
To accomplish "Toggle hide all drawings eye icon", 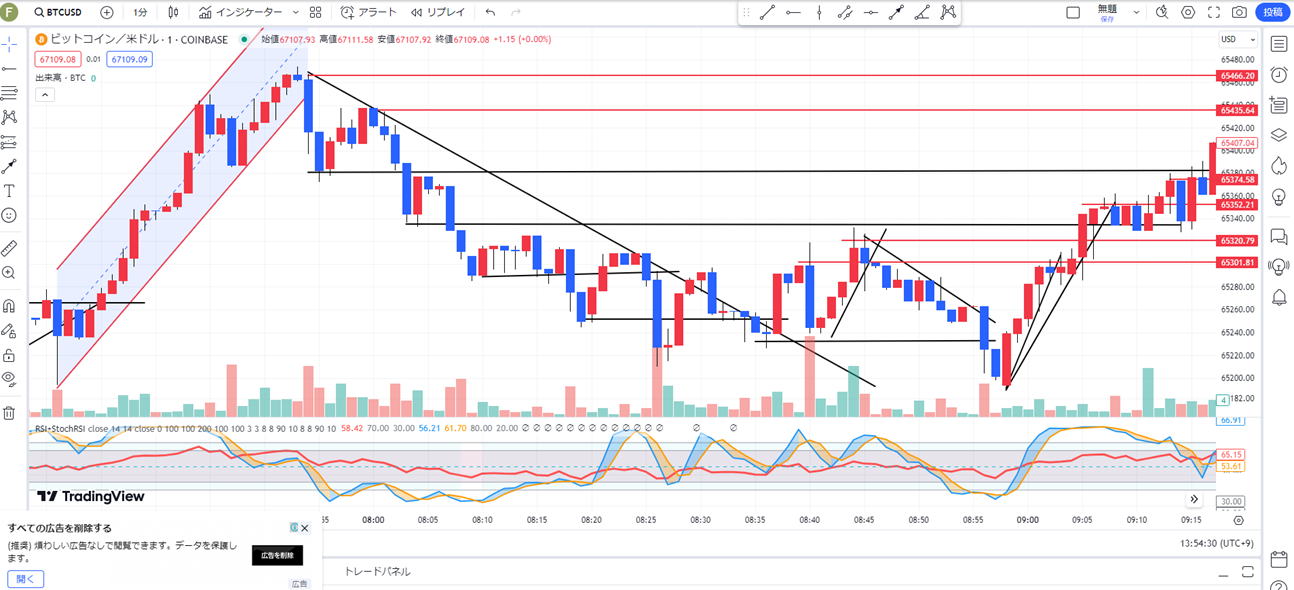I will tap(9, 378).
